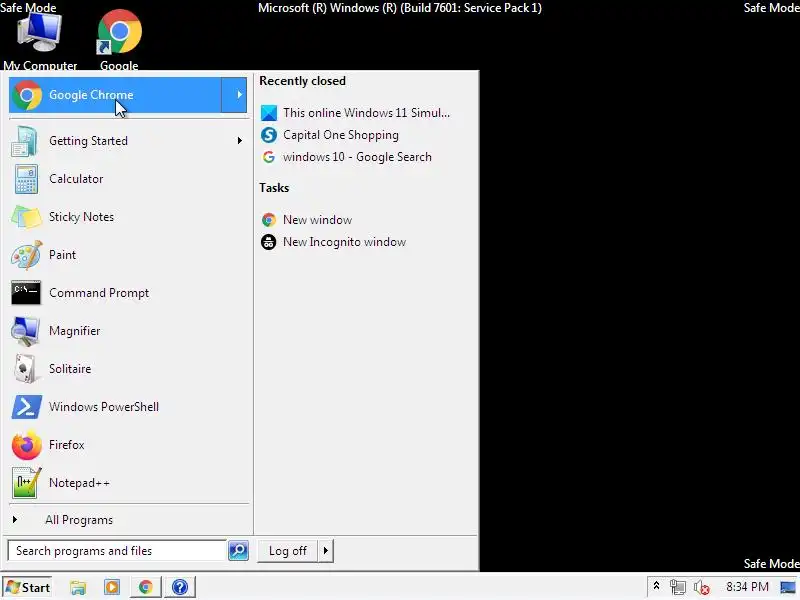Click the Sticky Notes icon
Viewport: 800px width, 600px height.
point(26,217)
